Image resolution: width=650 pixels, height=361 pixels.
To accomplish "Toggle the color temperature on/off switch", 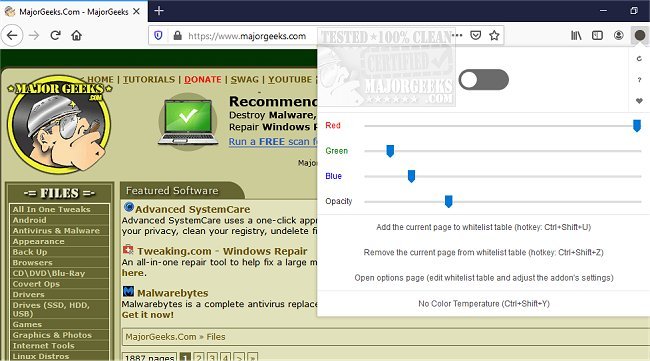I will (484, 80).
